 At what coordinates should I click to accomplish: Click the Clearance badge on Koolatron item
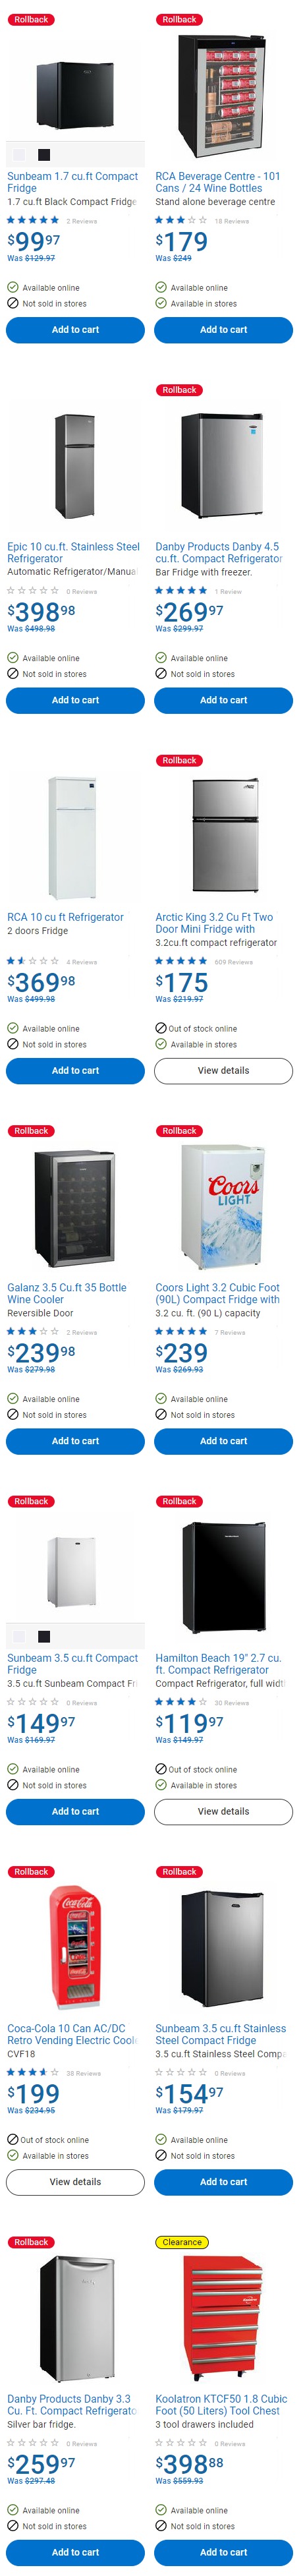(182, 2242)
